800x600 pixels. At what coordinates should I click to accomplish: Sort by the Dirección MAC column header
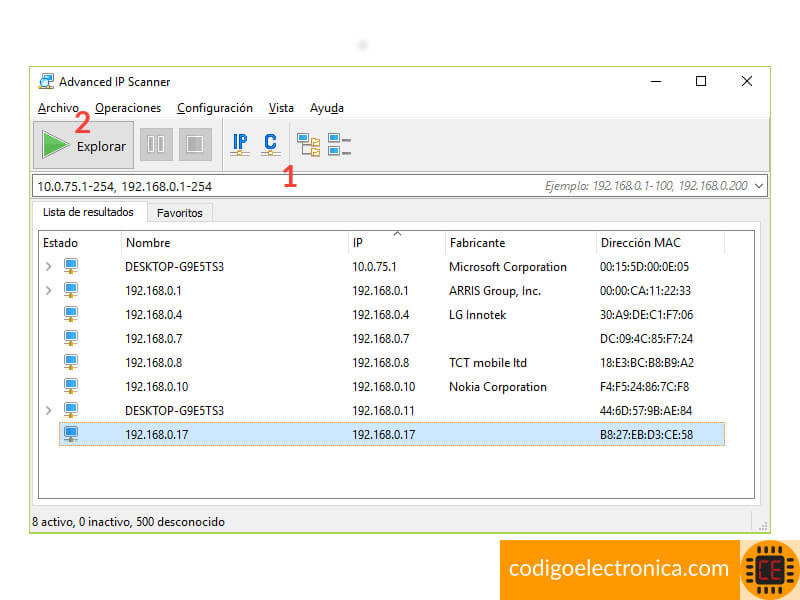point(660,243)
